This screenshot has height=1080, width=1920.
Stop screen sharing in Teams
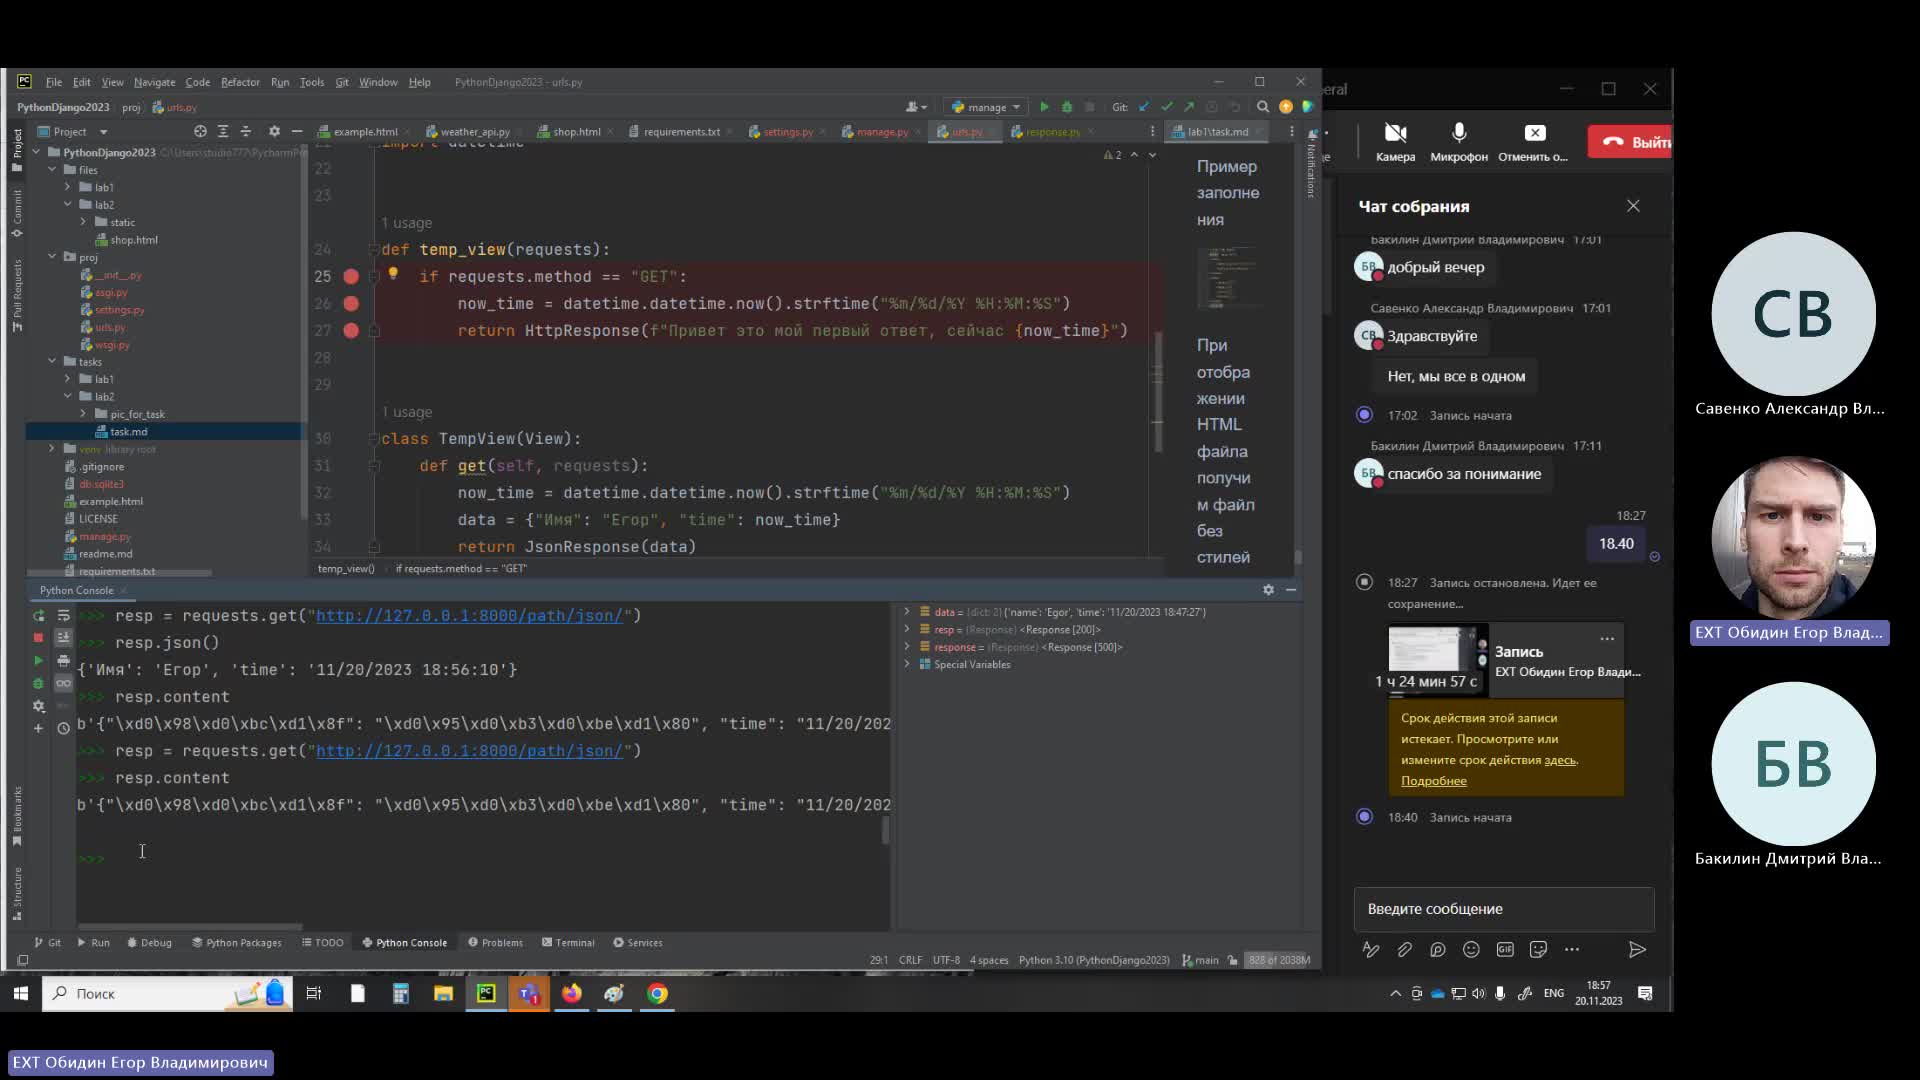(x=1534, y=141)
